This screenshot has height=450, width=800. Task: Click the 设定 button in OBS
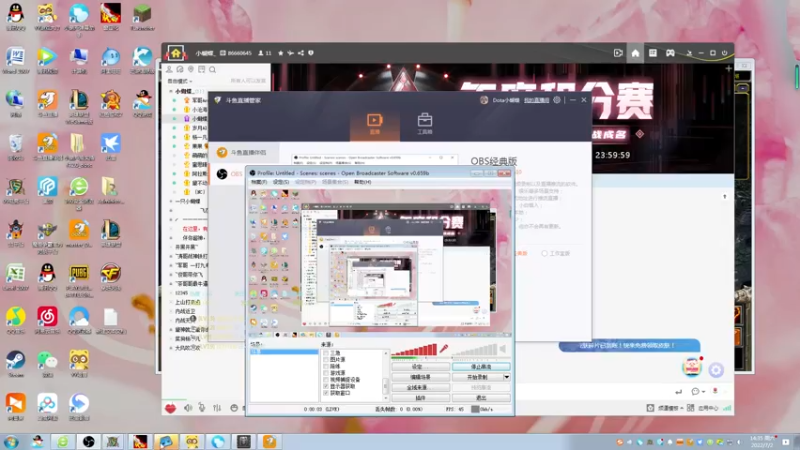point(420,367)
